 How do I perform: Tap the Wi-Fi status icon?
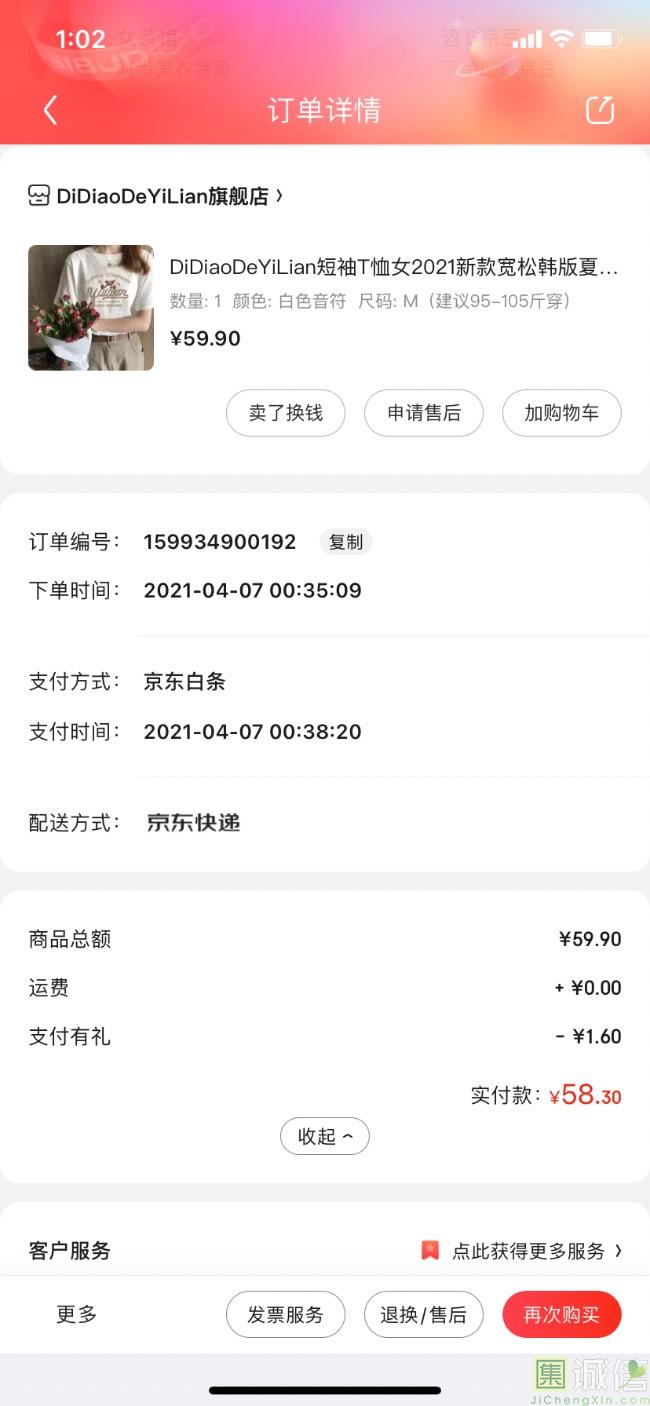point(561,40)
